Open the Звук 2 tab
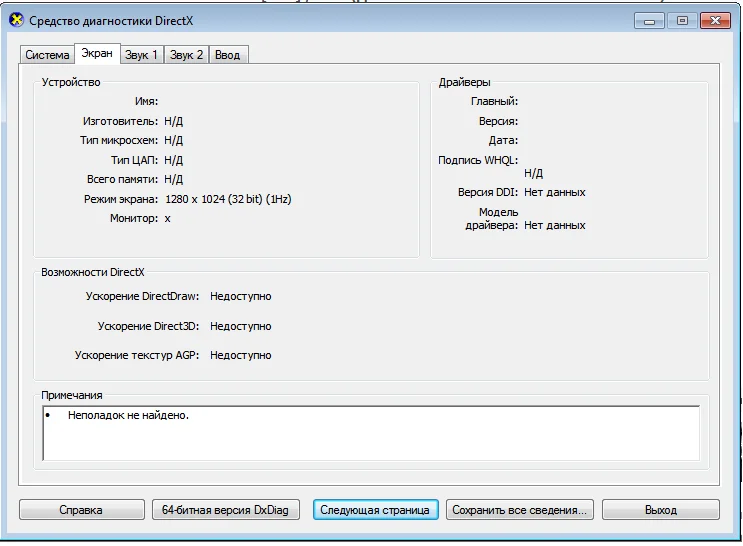Image resolution: width=743 pixels, height=546 pixels. tap(186, 55)
